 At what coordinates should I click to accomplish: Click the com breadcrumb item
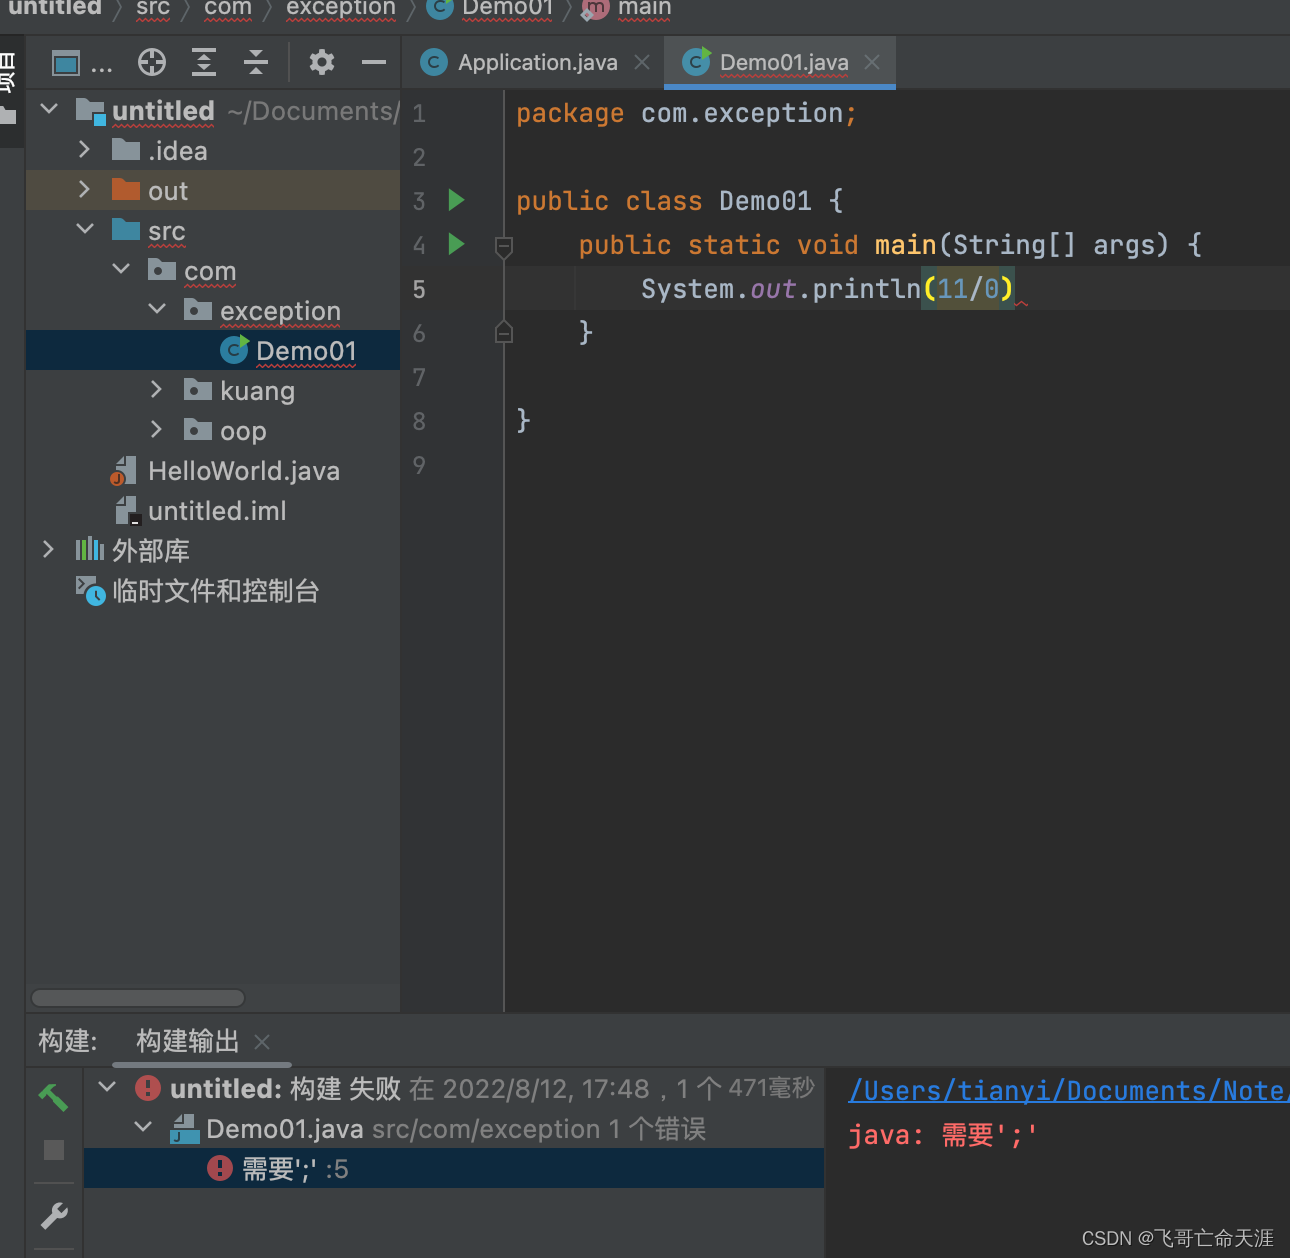(228, 8)
